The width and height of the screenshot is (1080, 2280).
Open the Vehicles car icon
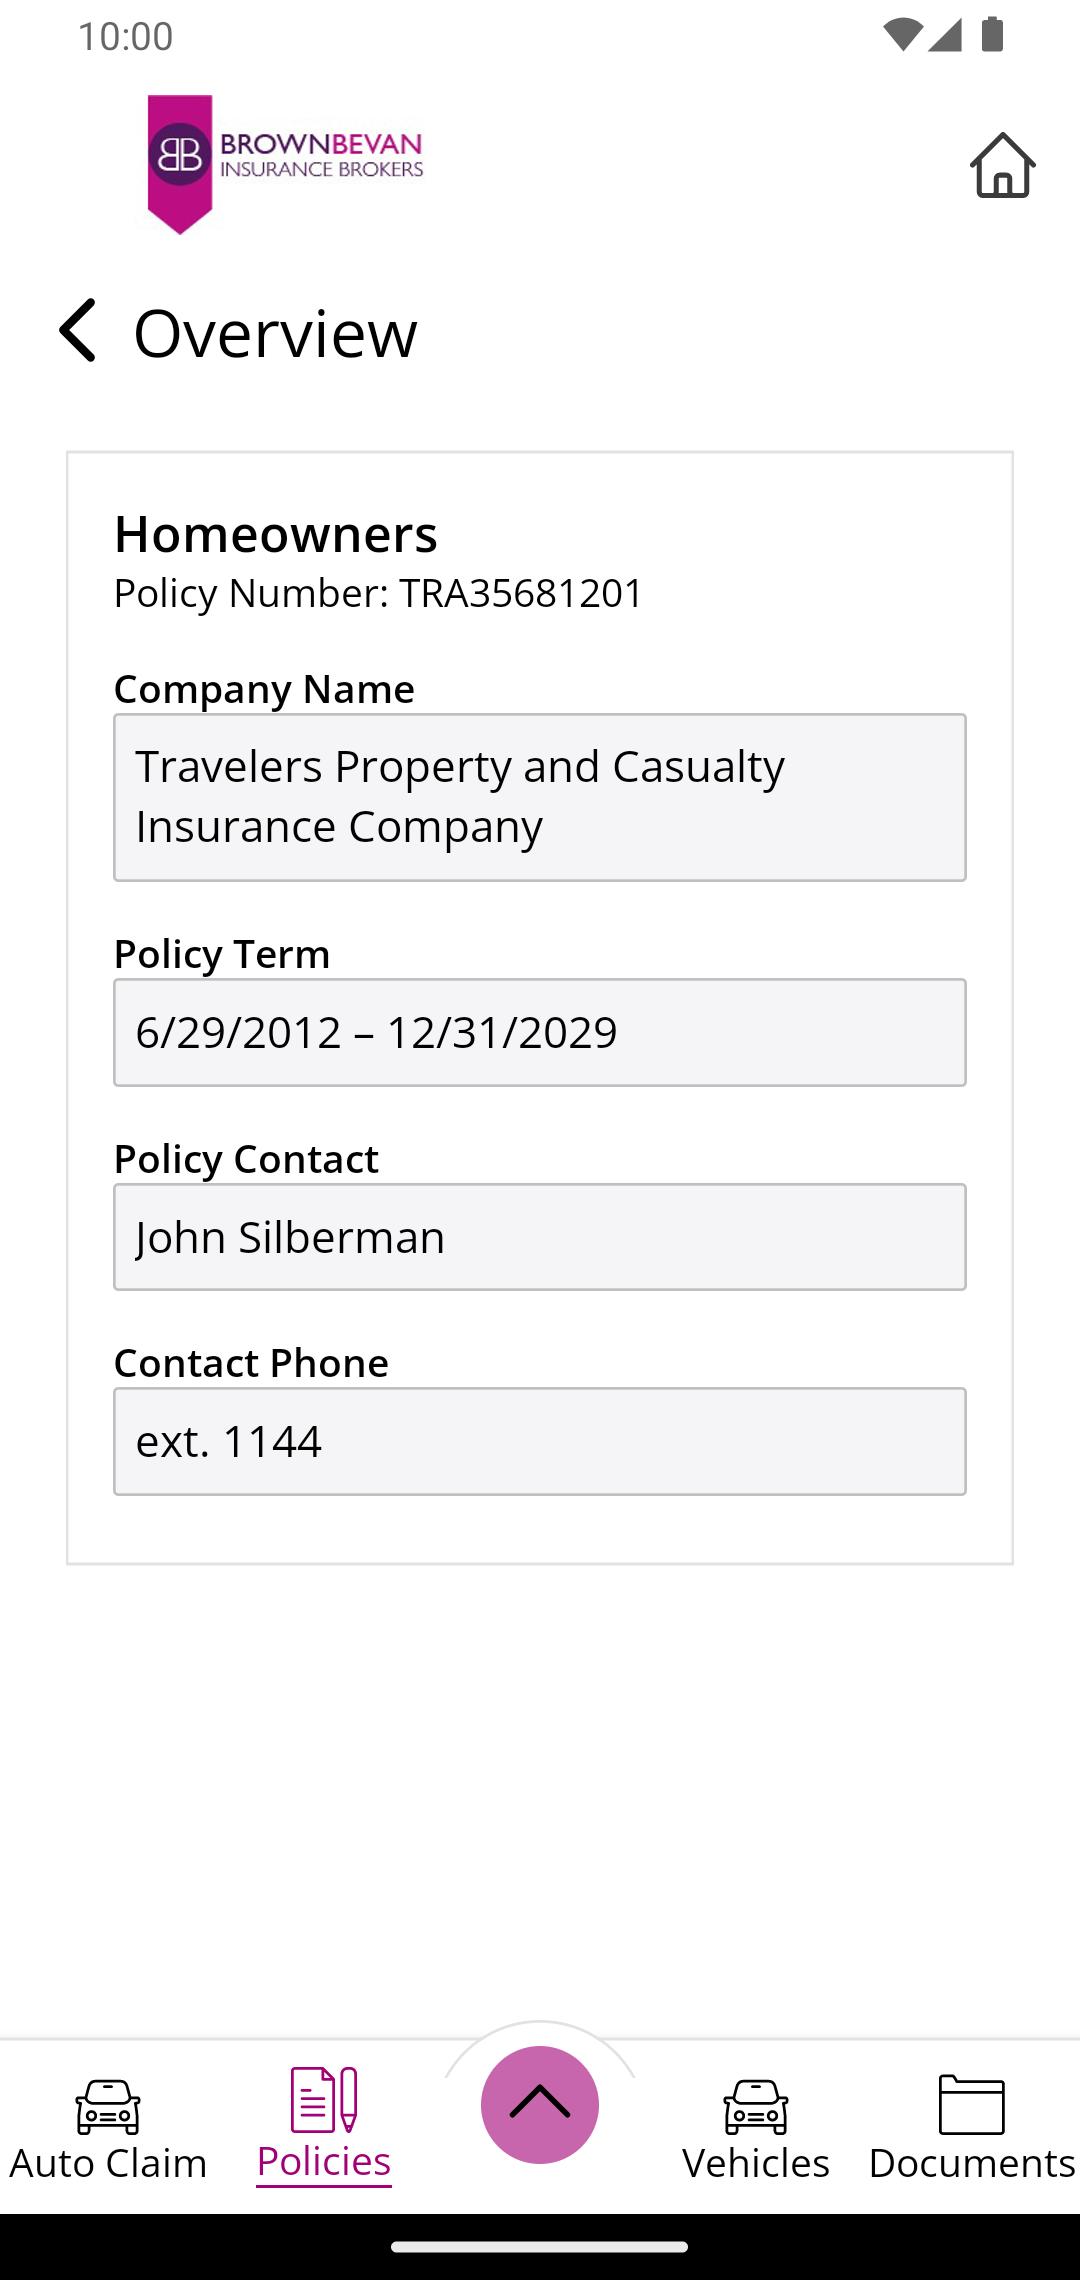pos(756,2106)
